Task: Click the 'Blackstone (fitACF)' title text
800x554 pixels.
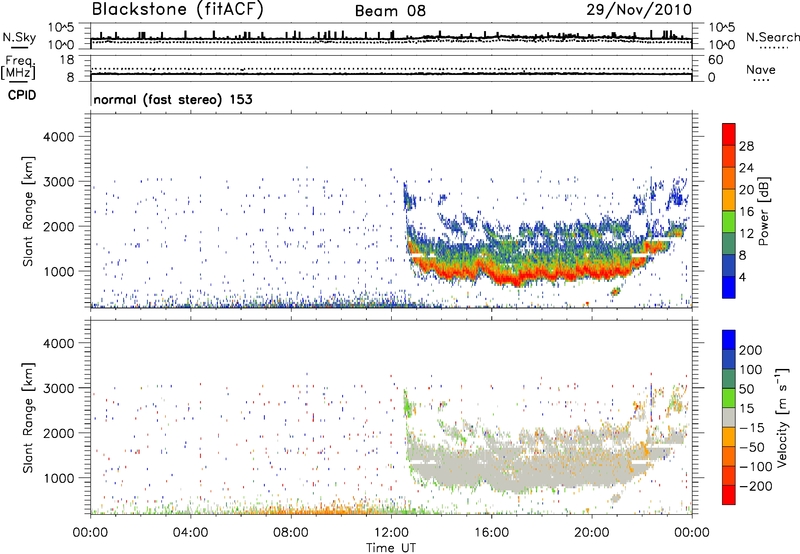Action: click(x=177, y=10)
